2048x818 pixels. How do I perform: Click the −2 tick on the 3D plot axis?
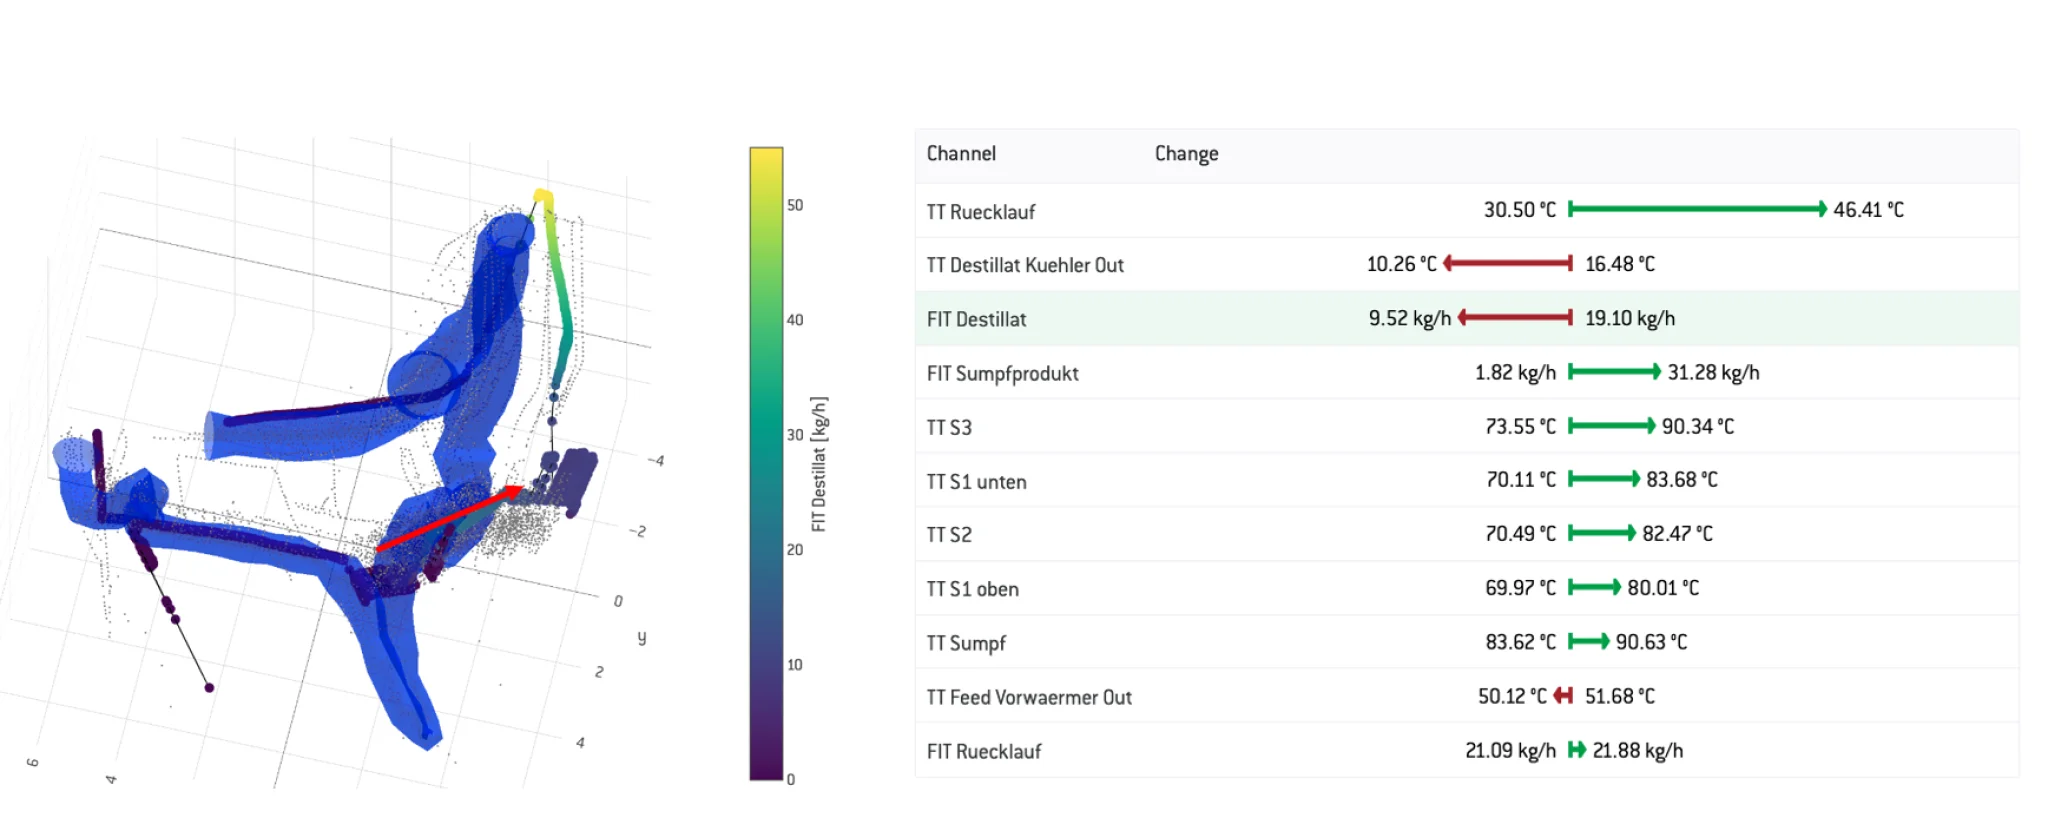click(637, 531)
